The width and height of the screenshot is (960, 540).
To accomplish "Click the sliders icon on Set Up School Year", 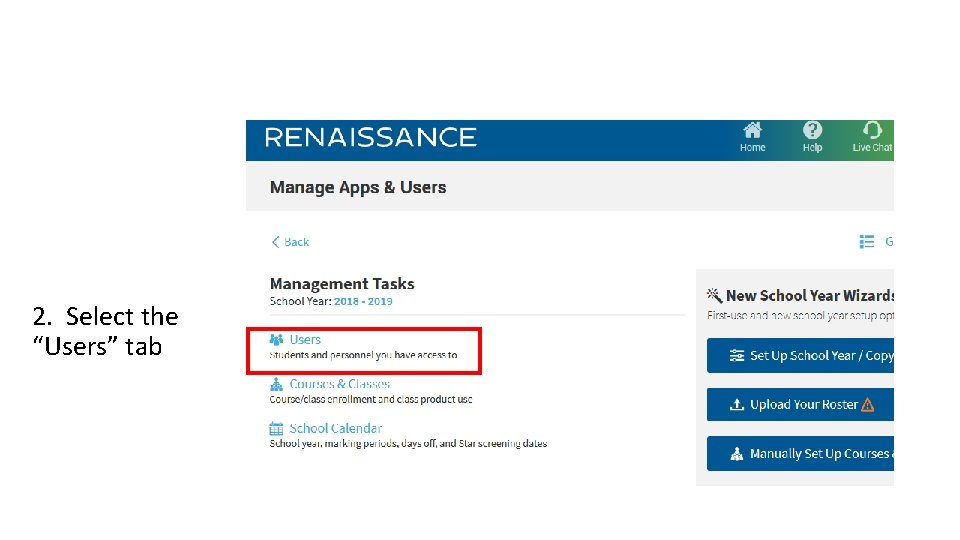I will (x=737, y=356).
